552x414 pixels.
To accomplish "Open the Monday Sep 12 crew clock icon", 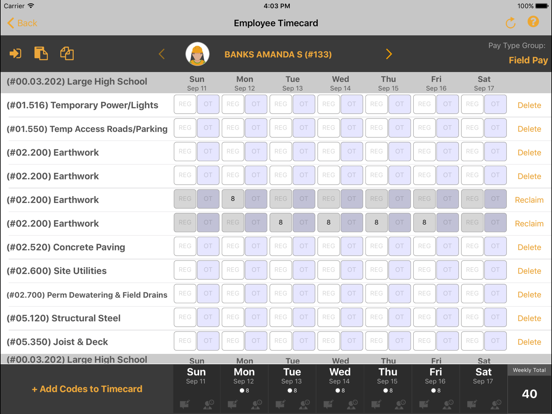I will pyautogui.click(x=256, y=404).
